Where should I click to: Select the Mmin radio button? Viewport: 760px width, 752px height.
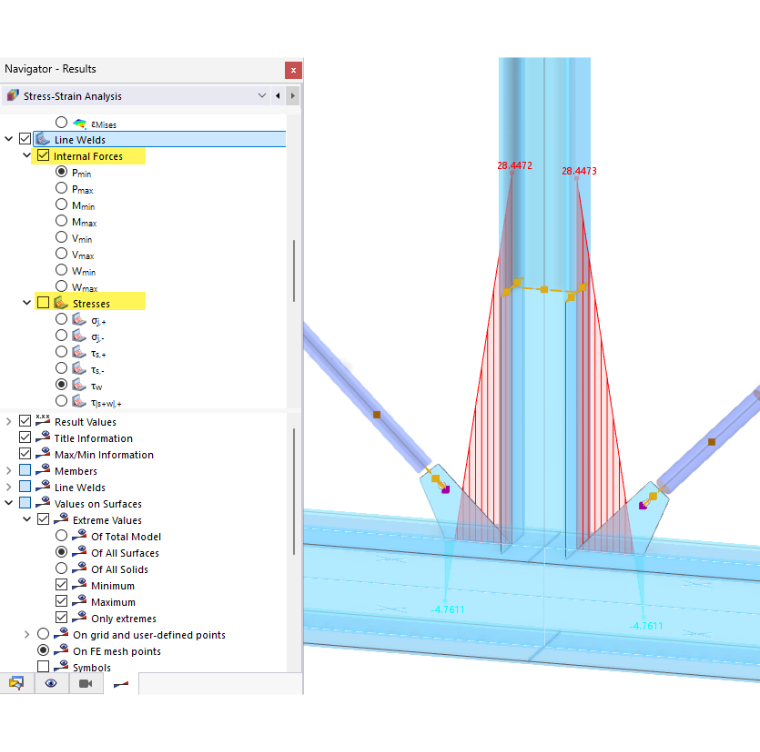61,205
